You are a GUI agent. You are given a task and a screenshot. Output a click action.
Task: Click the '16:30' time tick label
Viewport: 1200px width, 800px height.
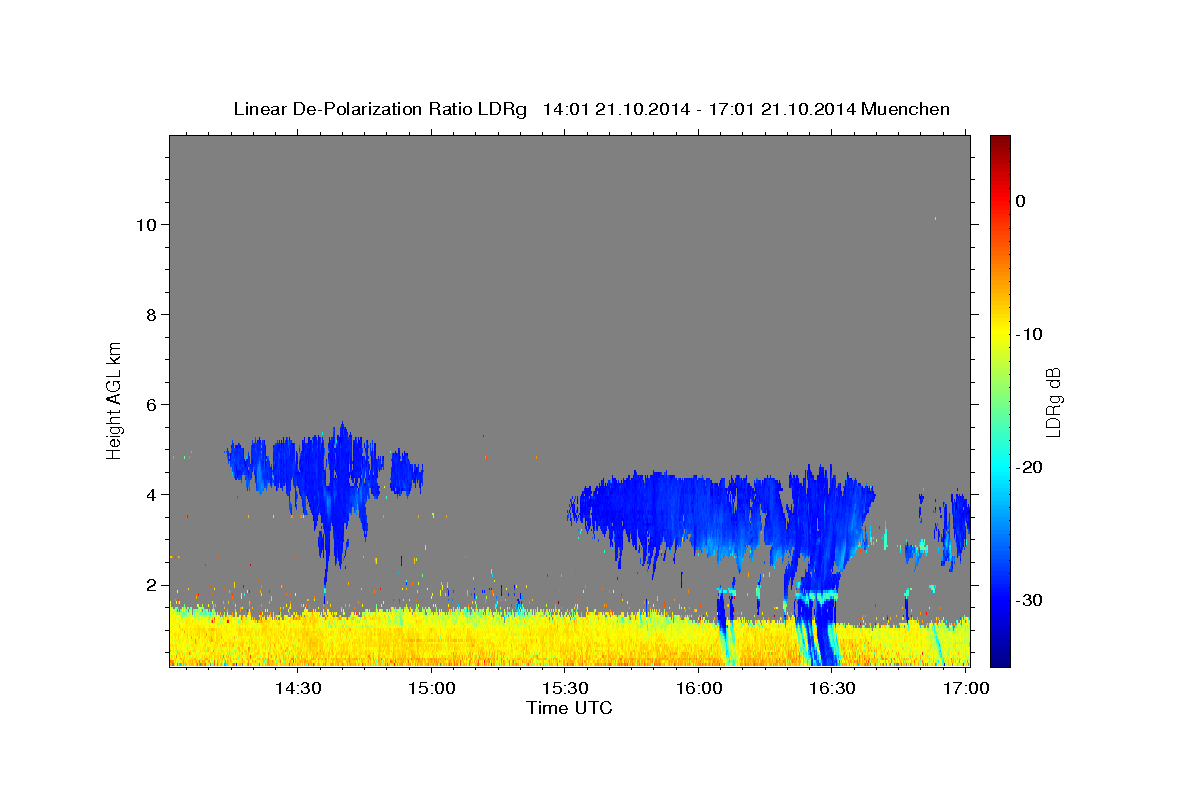[832, 688]
